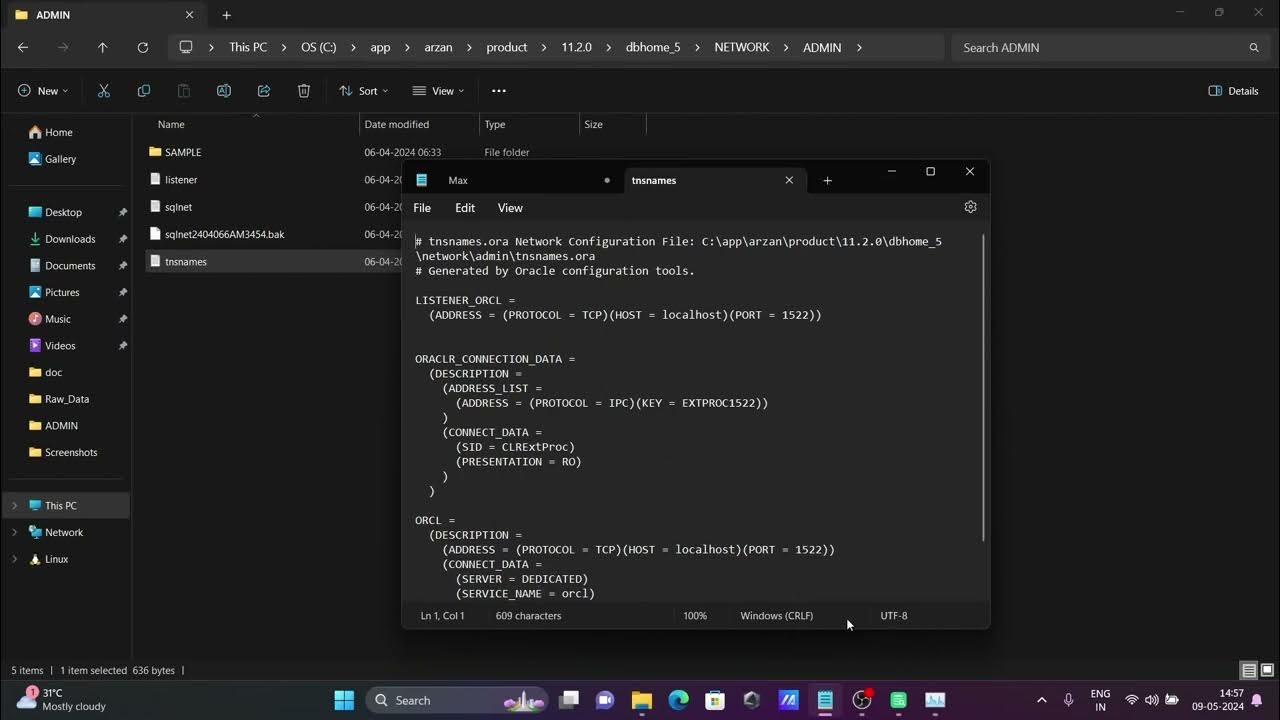Click the Share icon in Explorer toolbar
Viewport: 1280px width, 720px height.
(x=264, y=91)
